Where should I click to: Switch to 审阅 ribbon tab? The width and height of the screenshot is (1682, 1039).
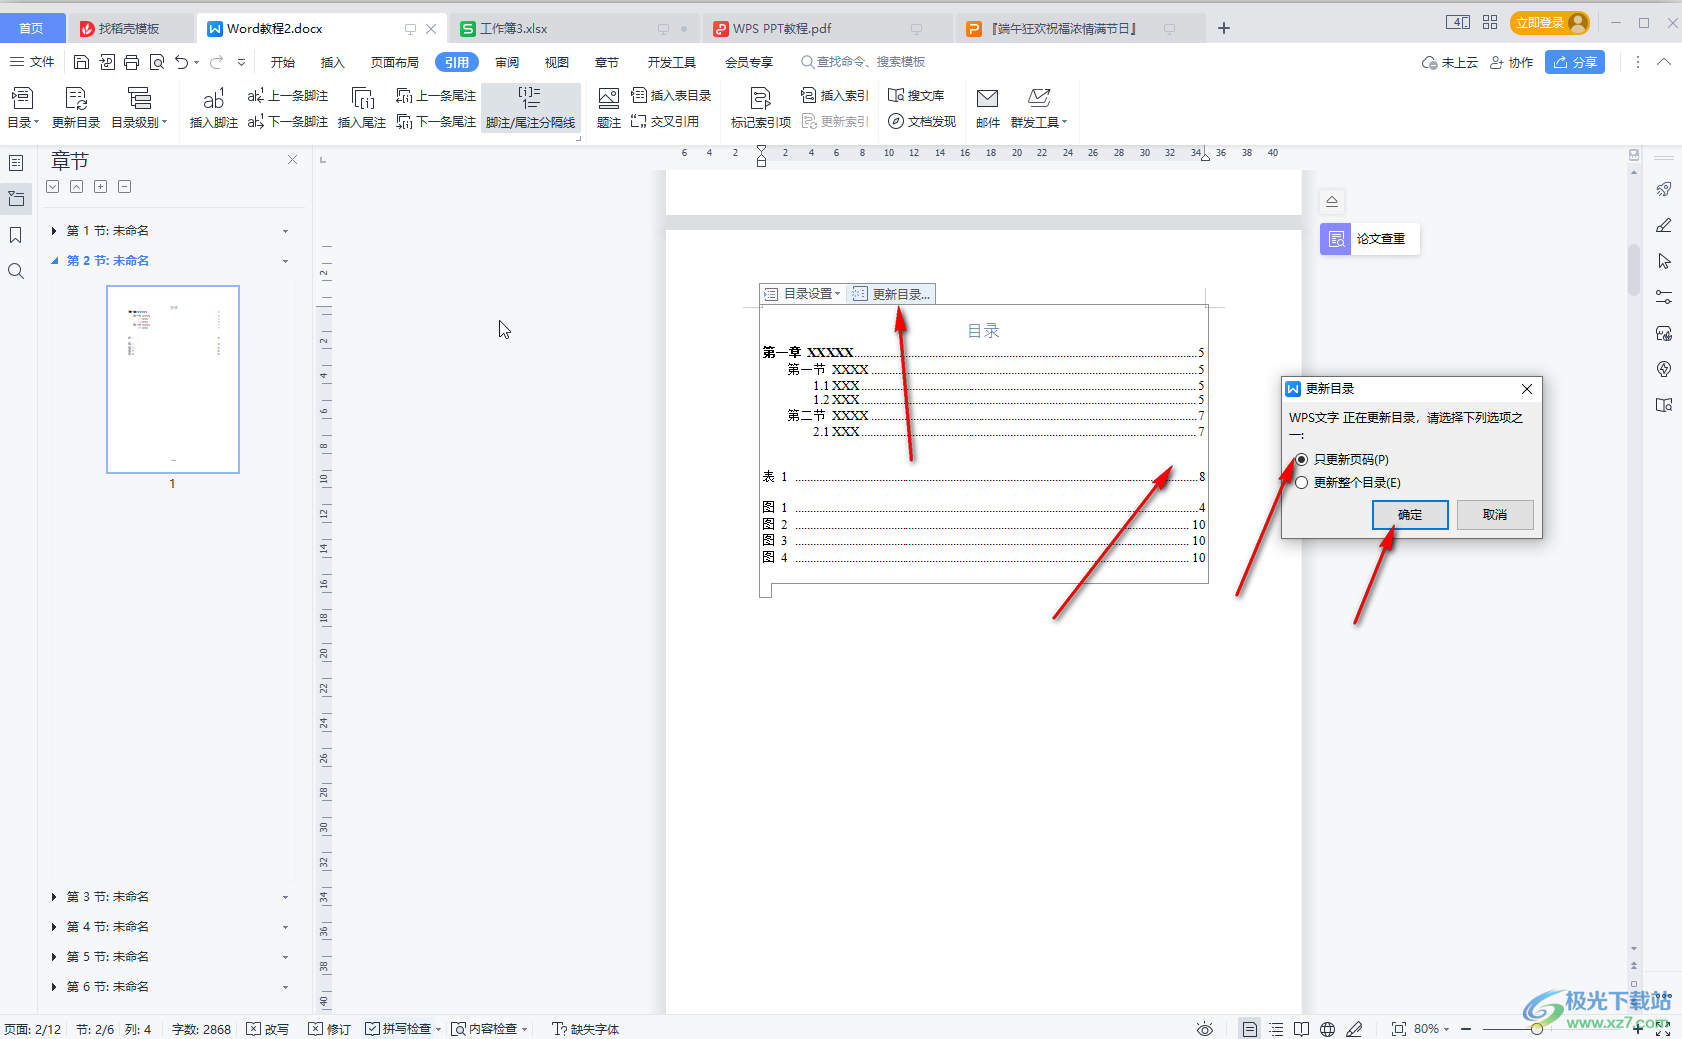[x=507, y=62]
